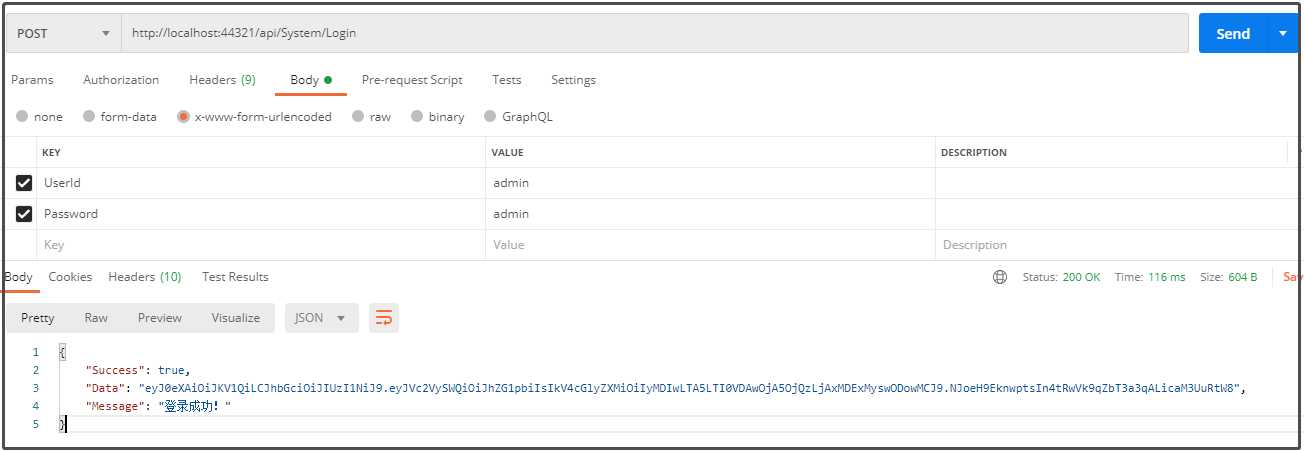Toggle the Password row checkbox
This screenshot has width=1304, height=451.
(24, 214)
